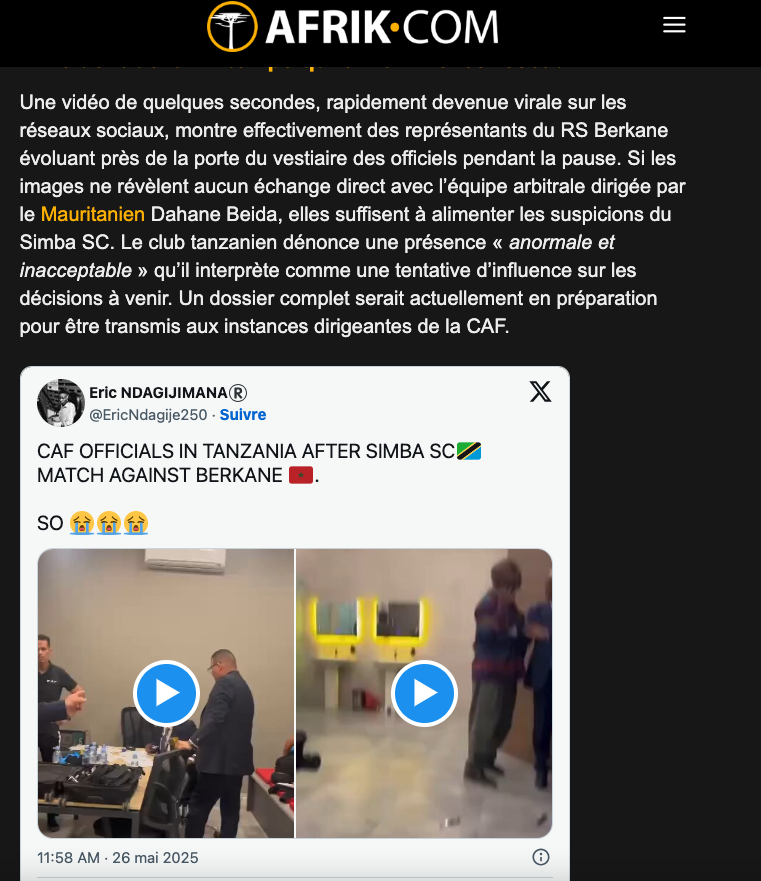Screen dimensions: 761x881
Task: Click the crying emojis after SO
Action: pyautogui.click(x=109, y=523)
